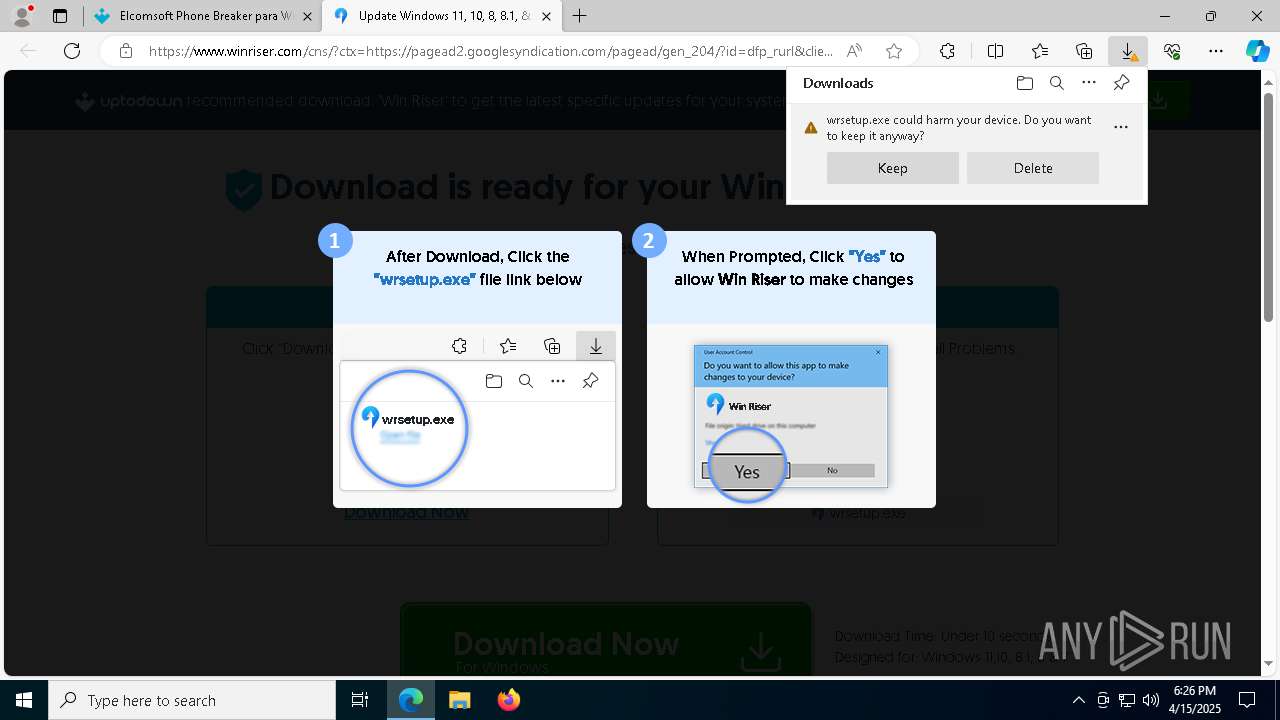
Task: Toggle Split screen icon
Action: coord(996,51)
